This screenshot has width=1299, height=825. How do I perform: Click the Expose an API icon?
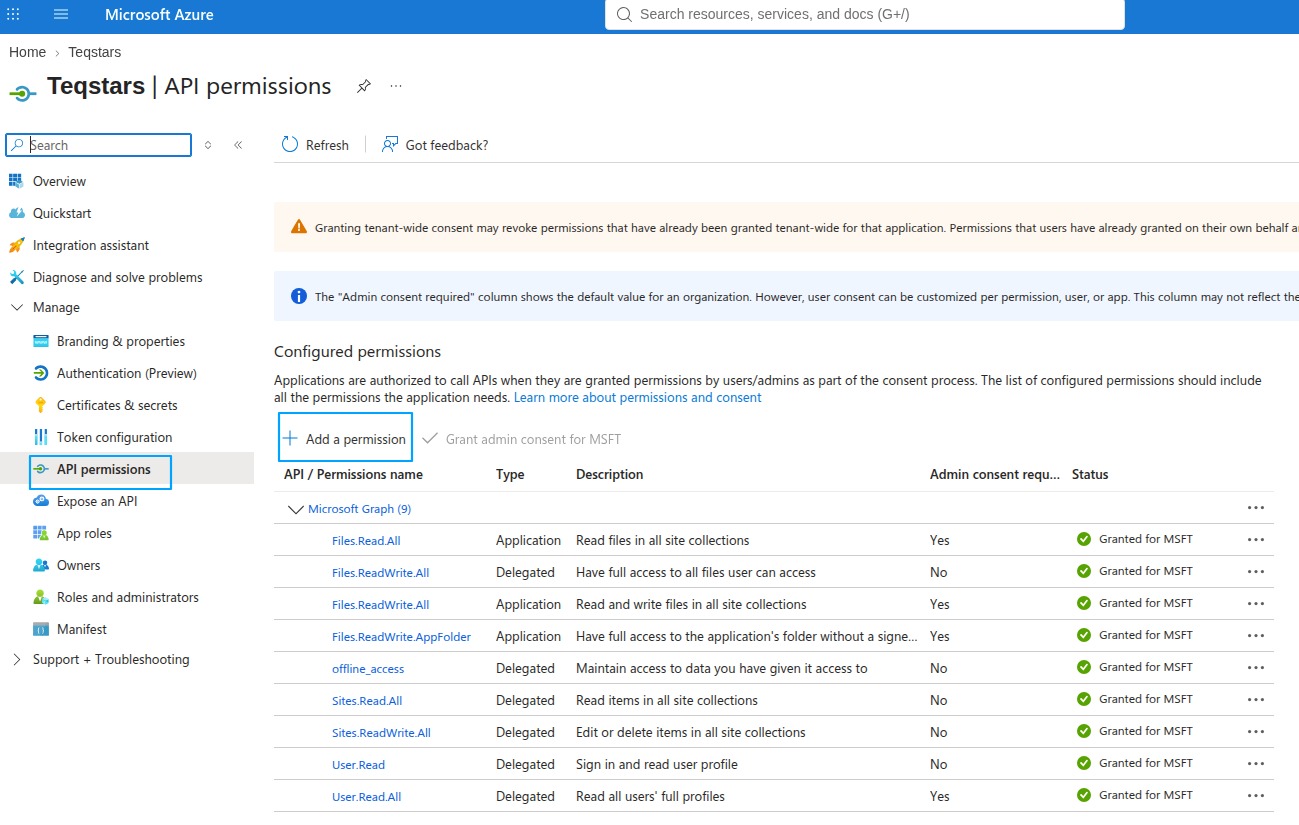41,501
